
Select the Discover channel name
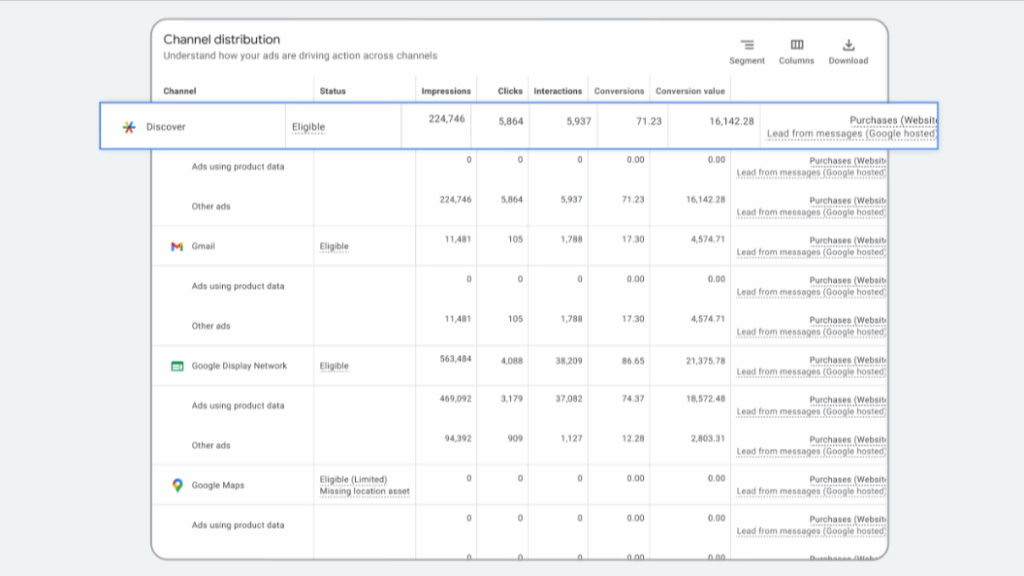click(x=166, y=127)
